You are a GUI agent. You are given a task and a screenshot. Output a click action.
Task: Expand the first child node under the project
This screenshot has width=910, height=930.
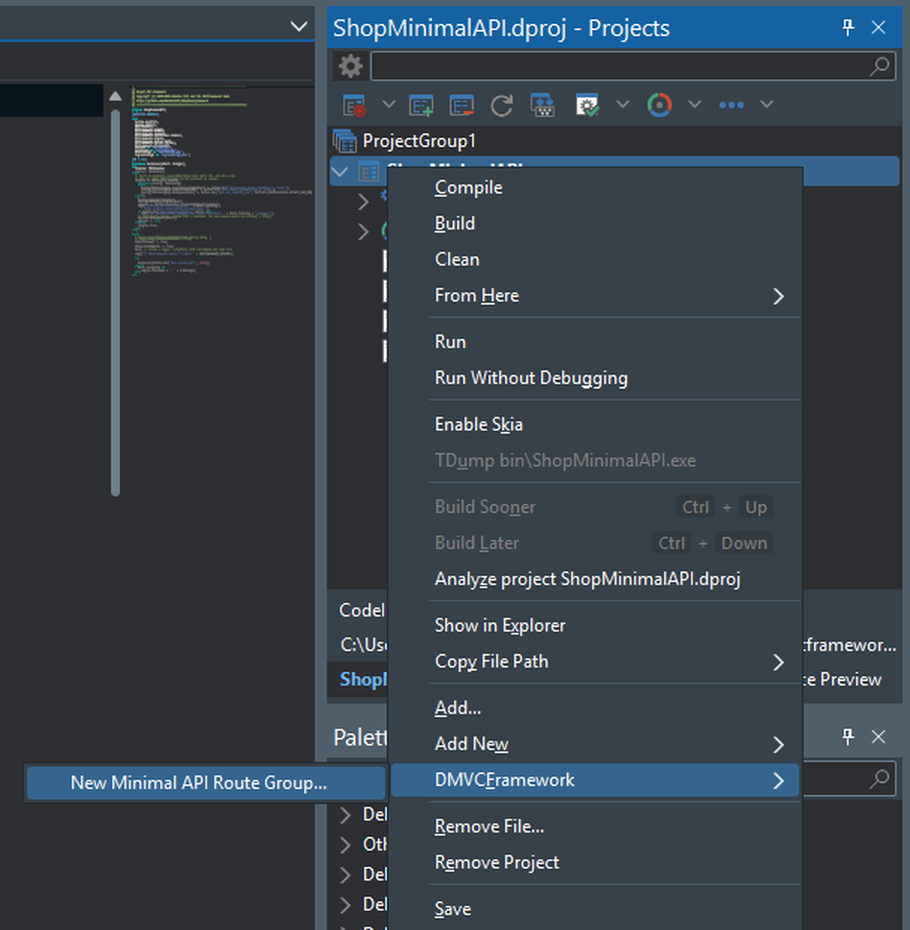pyautogui.click(x=363, y=202)
